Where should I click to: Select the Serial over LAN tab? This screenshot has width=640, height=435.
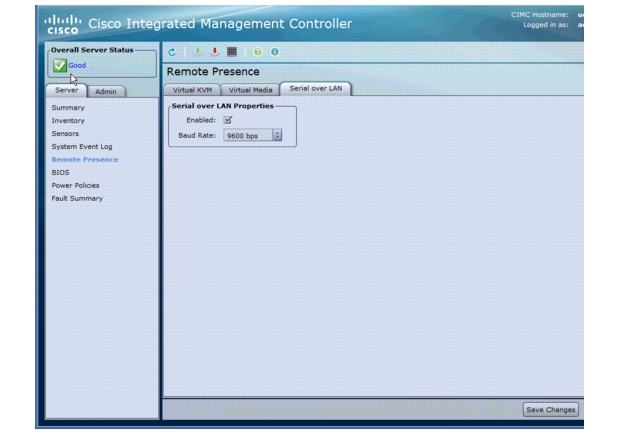click(x=316, y=89)
